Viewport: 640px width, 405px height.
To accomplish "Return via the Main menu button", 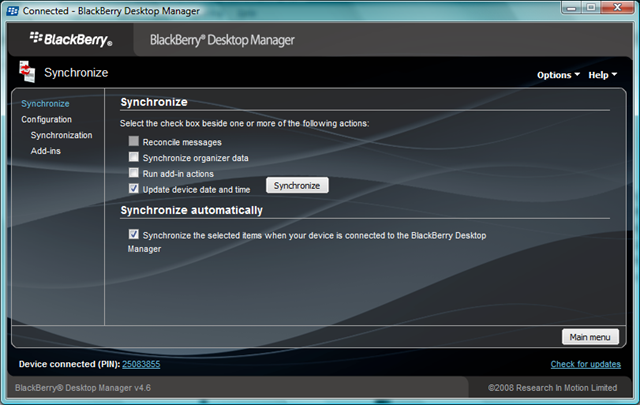I will [590, 337].
